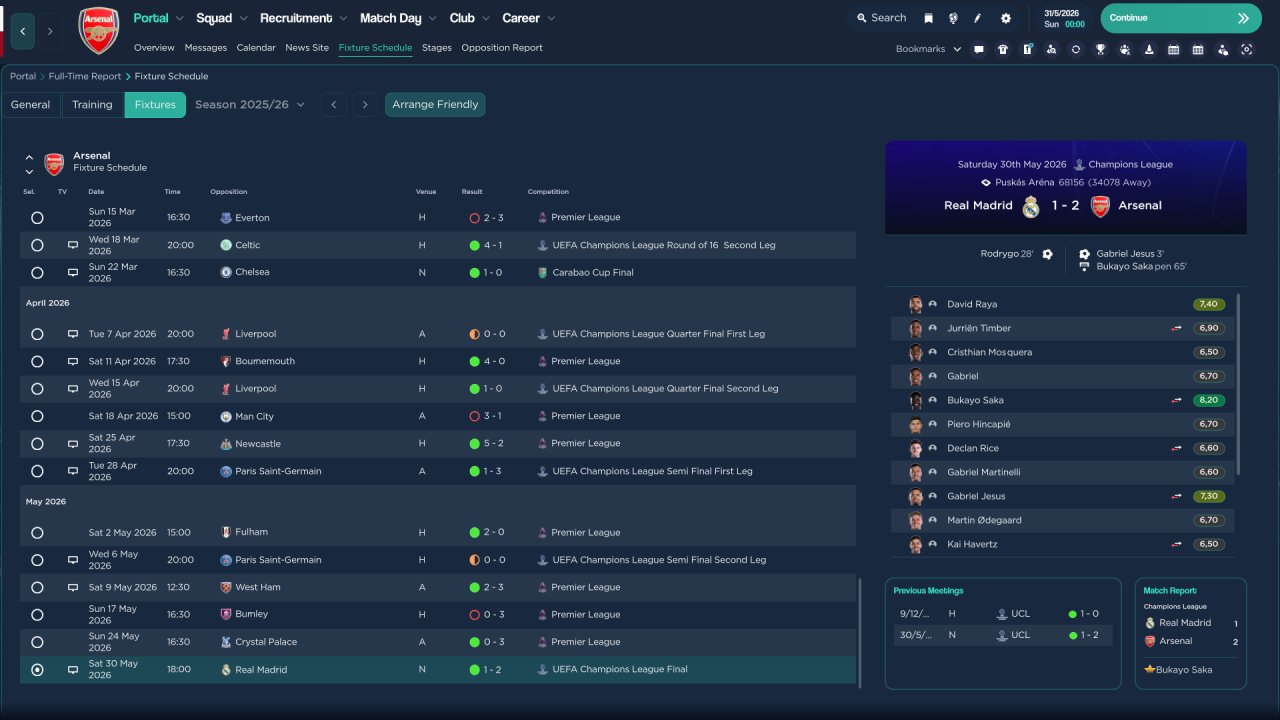
Task: Click the globe world icon
Action: [953, 18]
